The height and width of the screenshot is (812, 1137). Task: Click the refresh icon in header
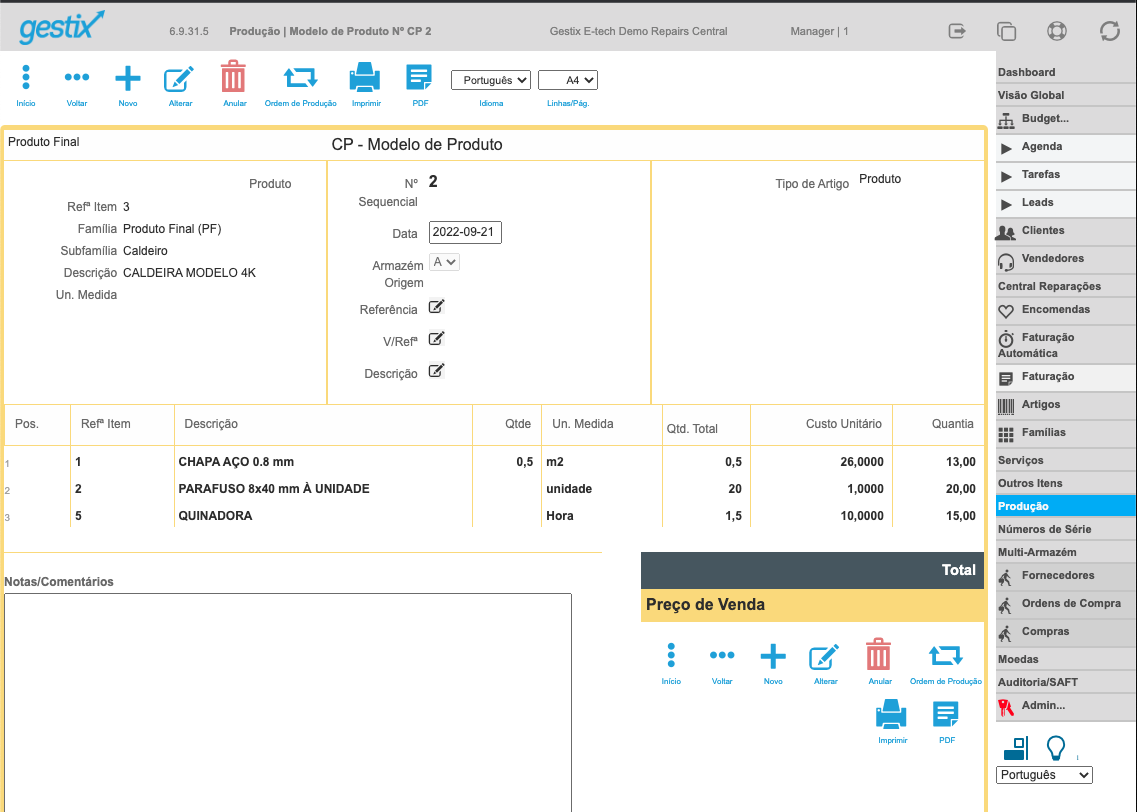[1109, 31]
